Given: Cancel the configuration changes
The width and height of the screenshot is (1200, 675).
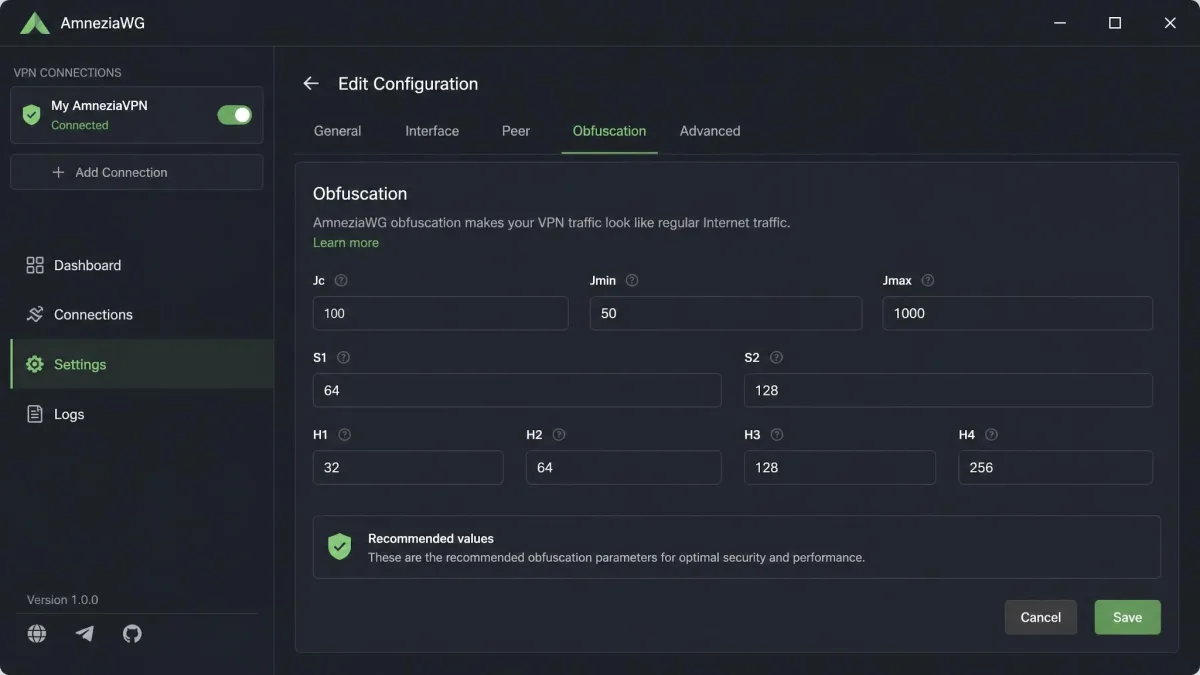Looking at the screenshot, I should [1041, 617].
